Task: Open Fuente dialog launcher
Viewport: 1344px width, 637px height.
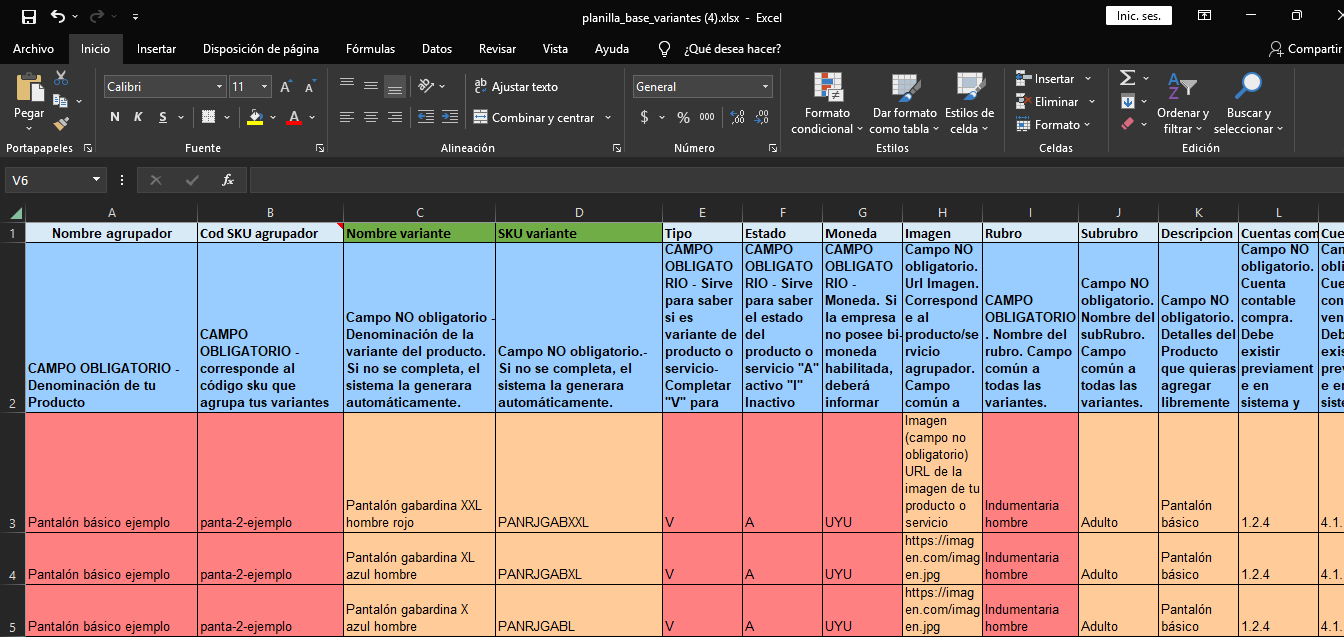Action: click(320, 148)
